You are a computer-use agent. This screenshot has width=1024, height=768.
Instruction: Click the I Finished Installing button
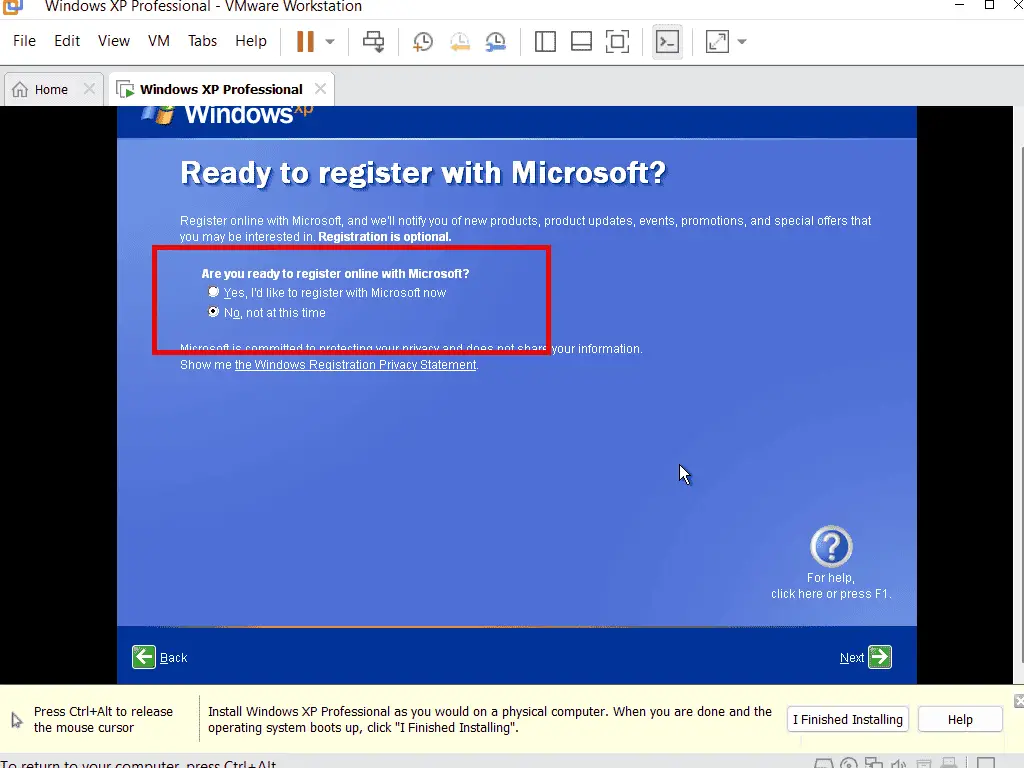848,720
